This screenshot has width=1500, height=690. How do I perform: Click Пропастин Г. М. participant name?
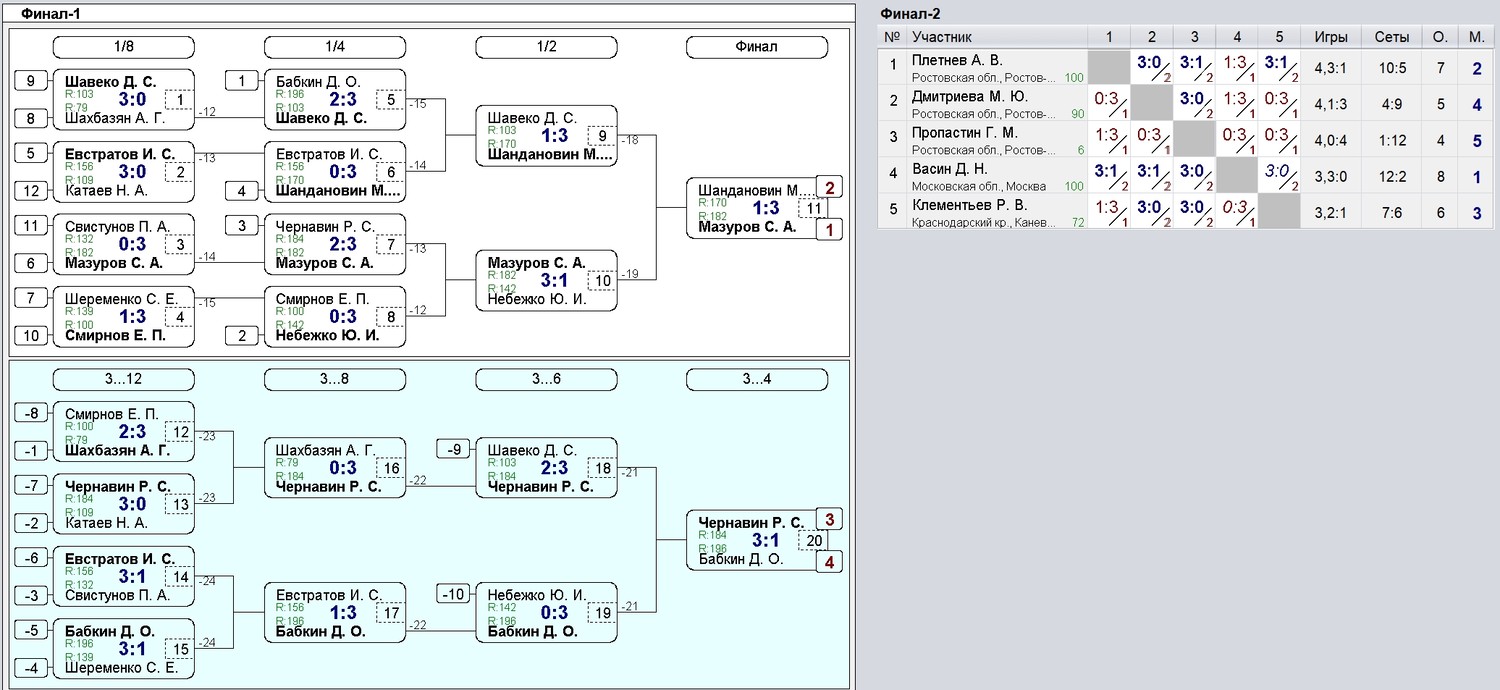[964, 133]
